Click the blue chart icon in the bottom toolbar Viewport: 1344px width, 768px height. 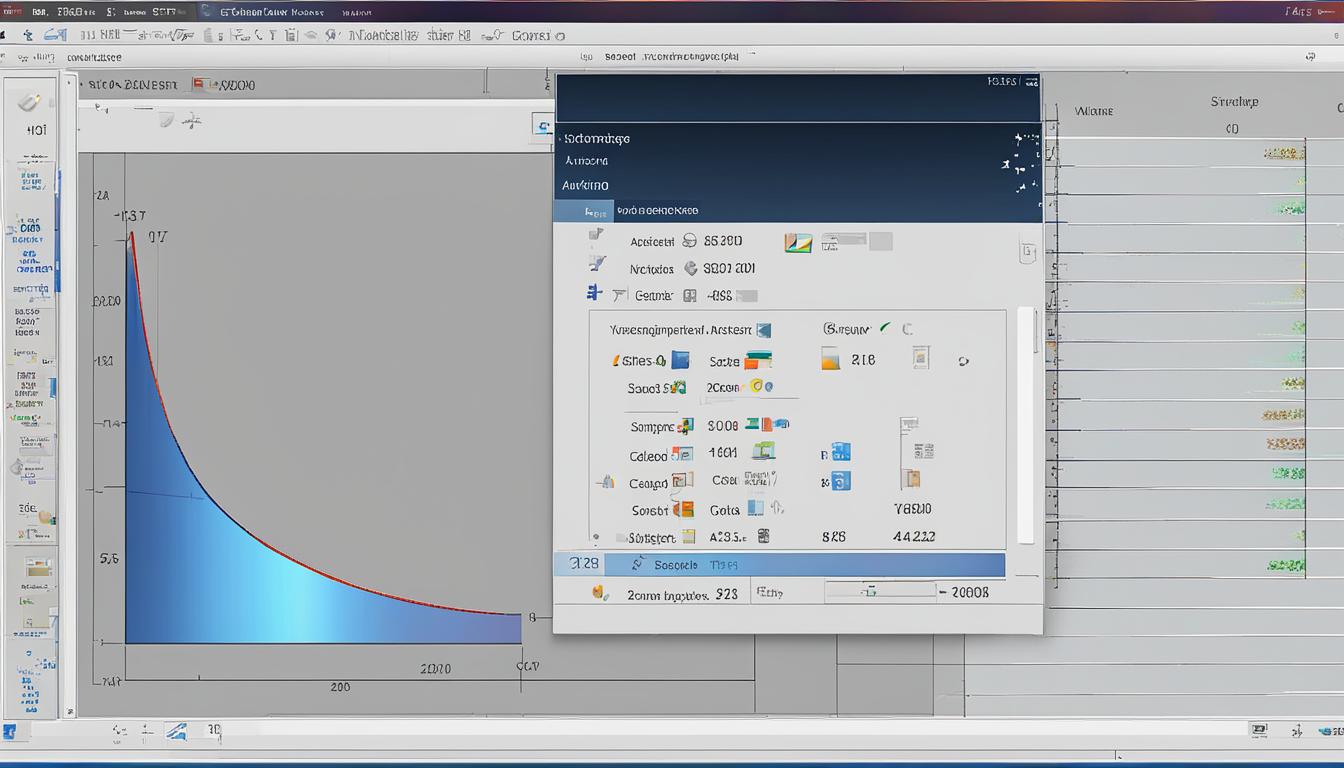pos(176,732)
